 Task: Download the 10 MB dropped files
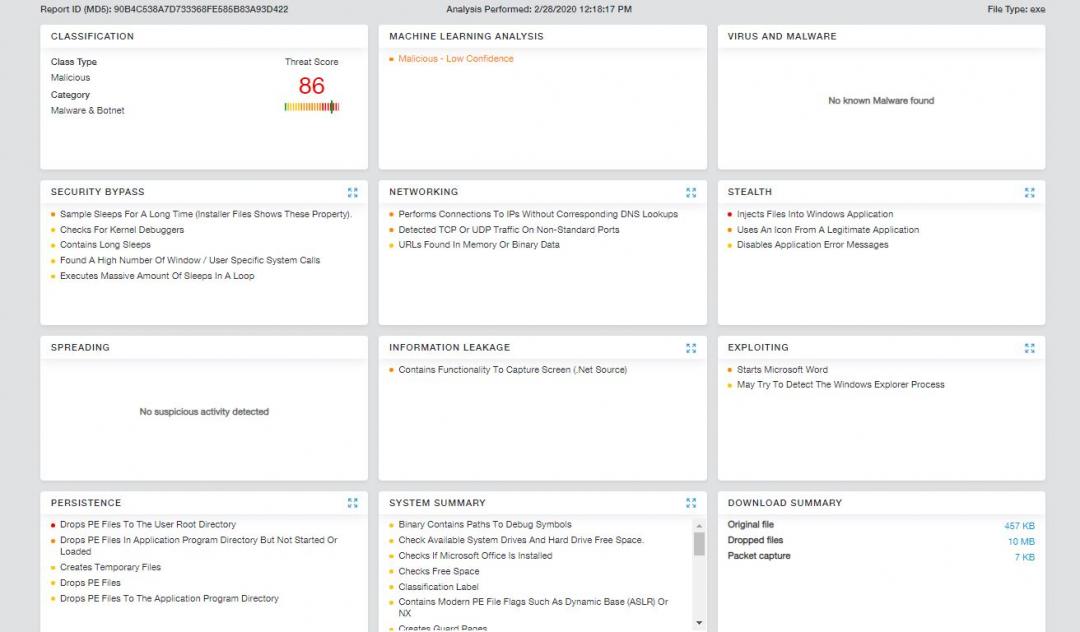pos(1021,541)
